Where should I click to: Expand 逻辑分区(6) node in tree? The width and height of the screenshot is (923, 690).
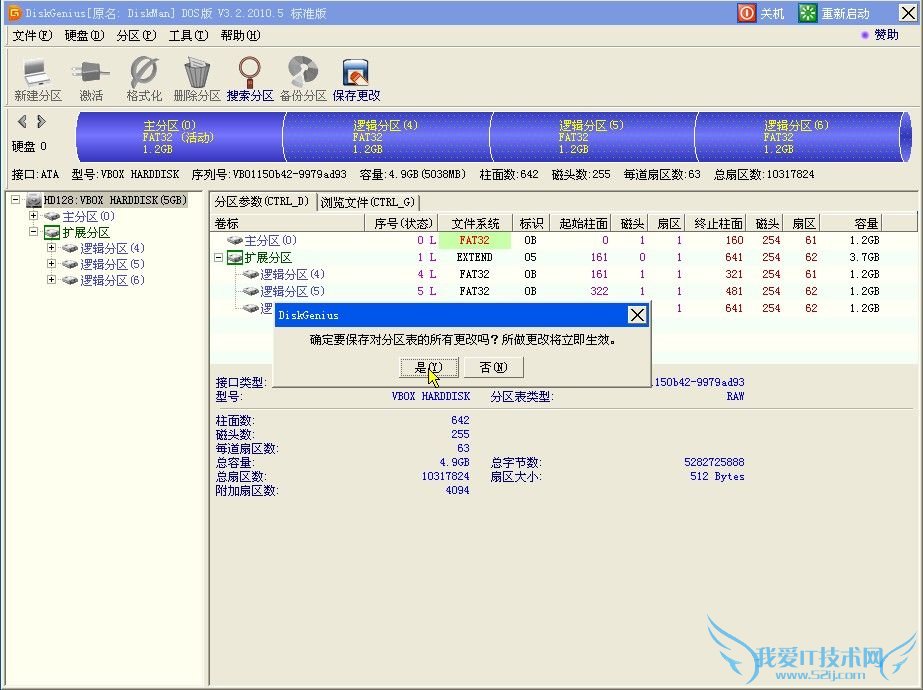(51, 280)
